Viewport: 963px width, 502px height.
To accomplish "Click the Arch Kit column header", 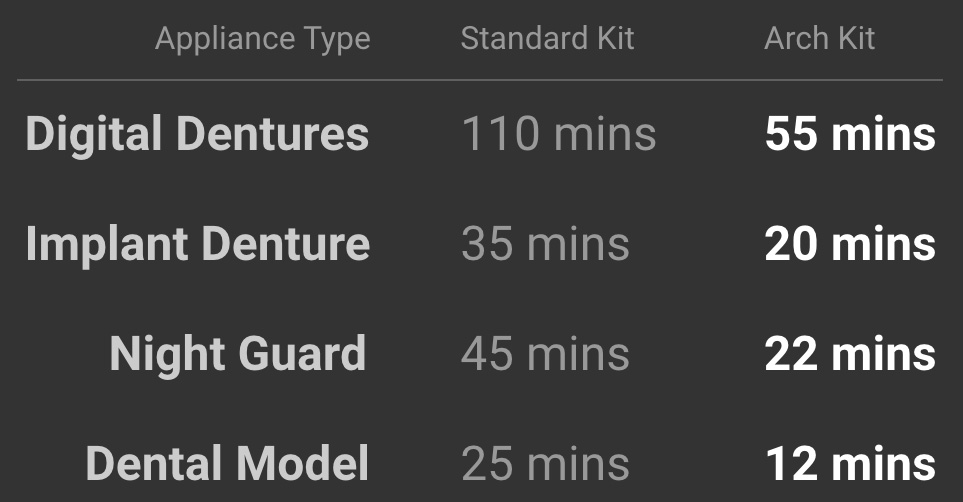I will point(819,39).
